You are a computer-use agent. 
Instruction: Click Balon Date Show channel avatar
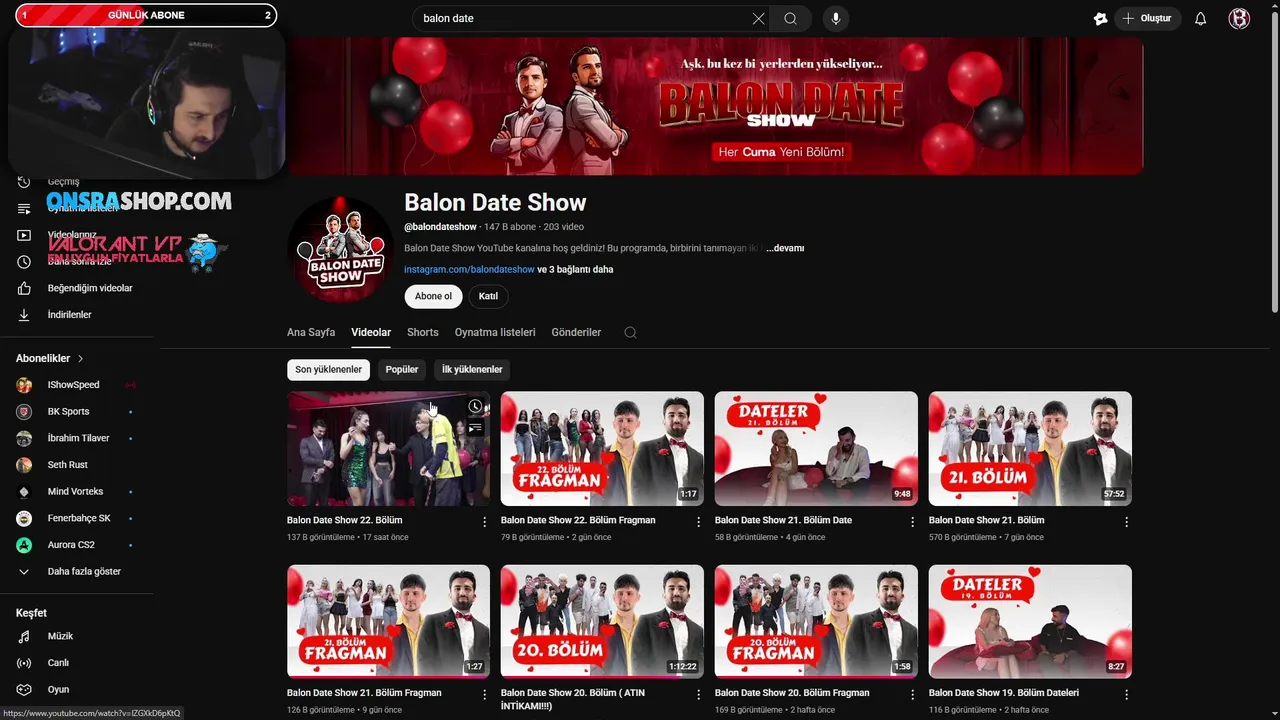340,249
